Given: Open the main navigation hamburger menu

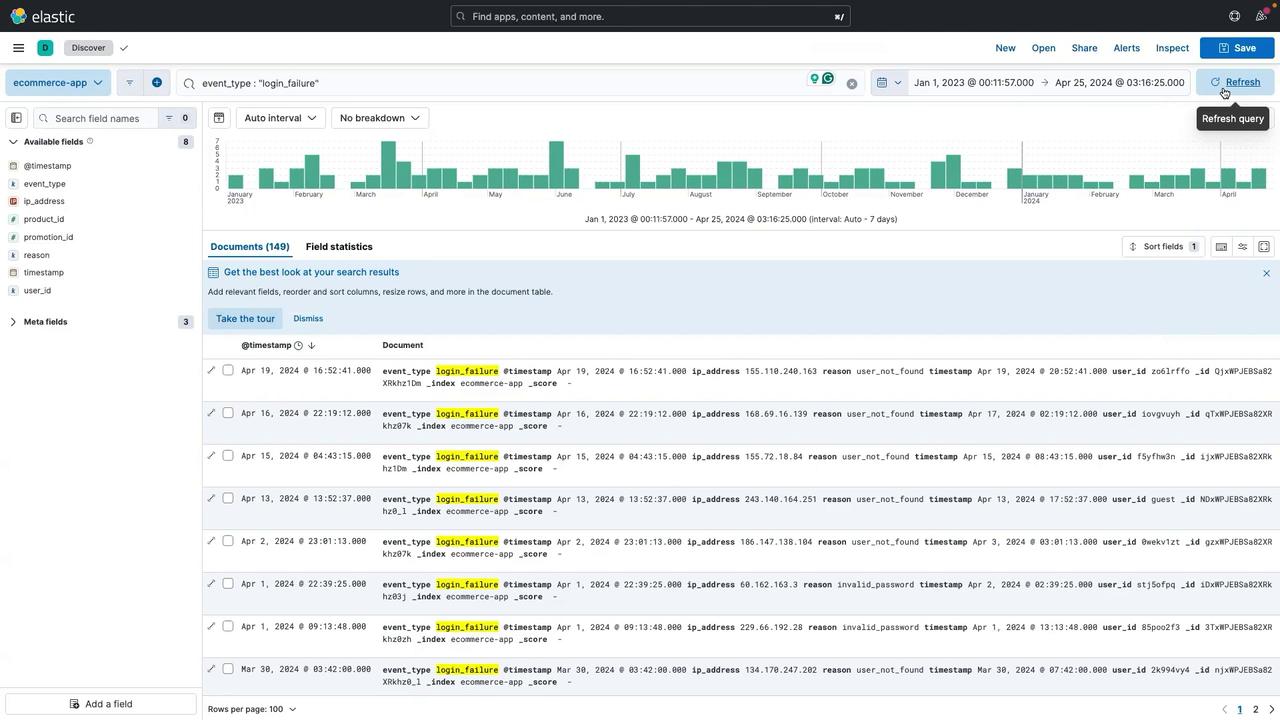Looking at the screenshot, I should point(18,48).
